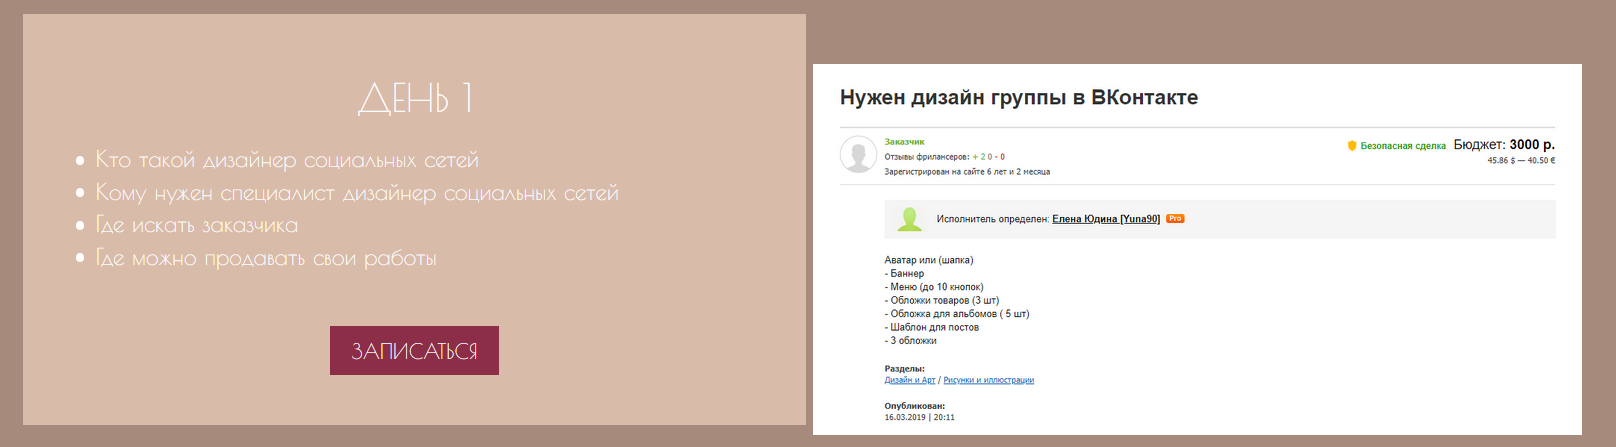Click bullet Кто такой дизайнер социальных сетей
Viewport: 1616px width, 447px height.
click(287, 160)
